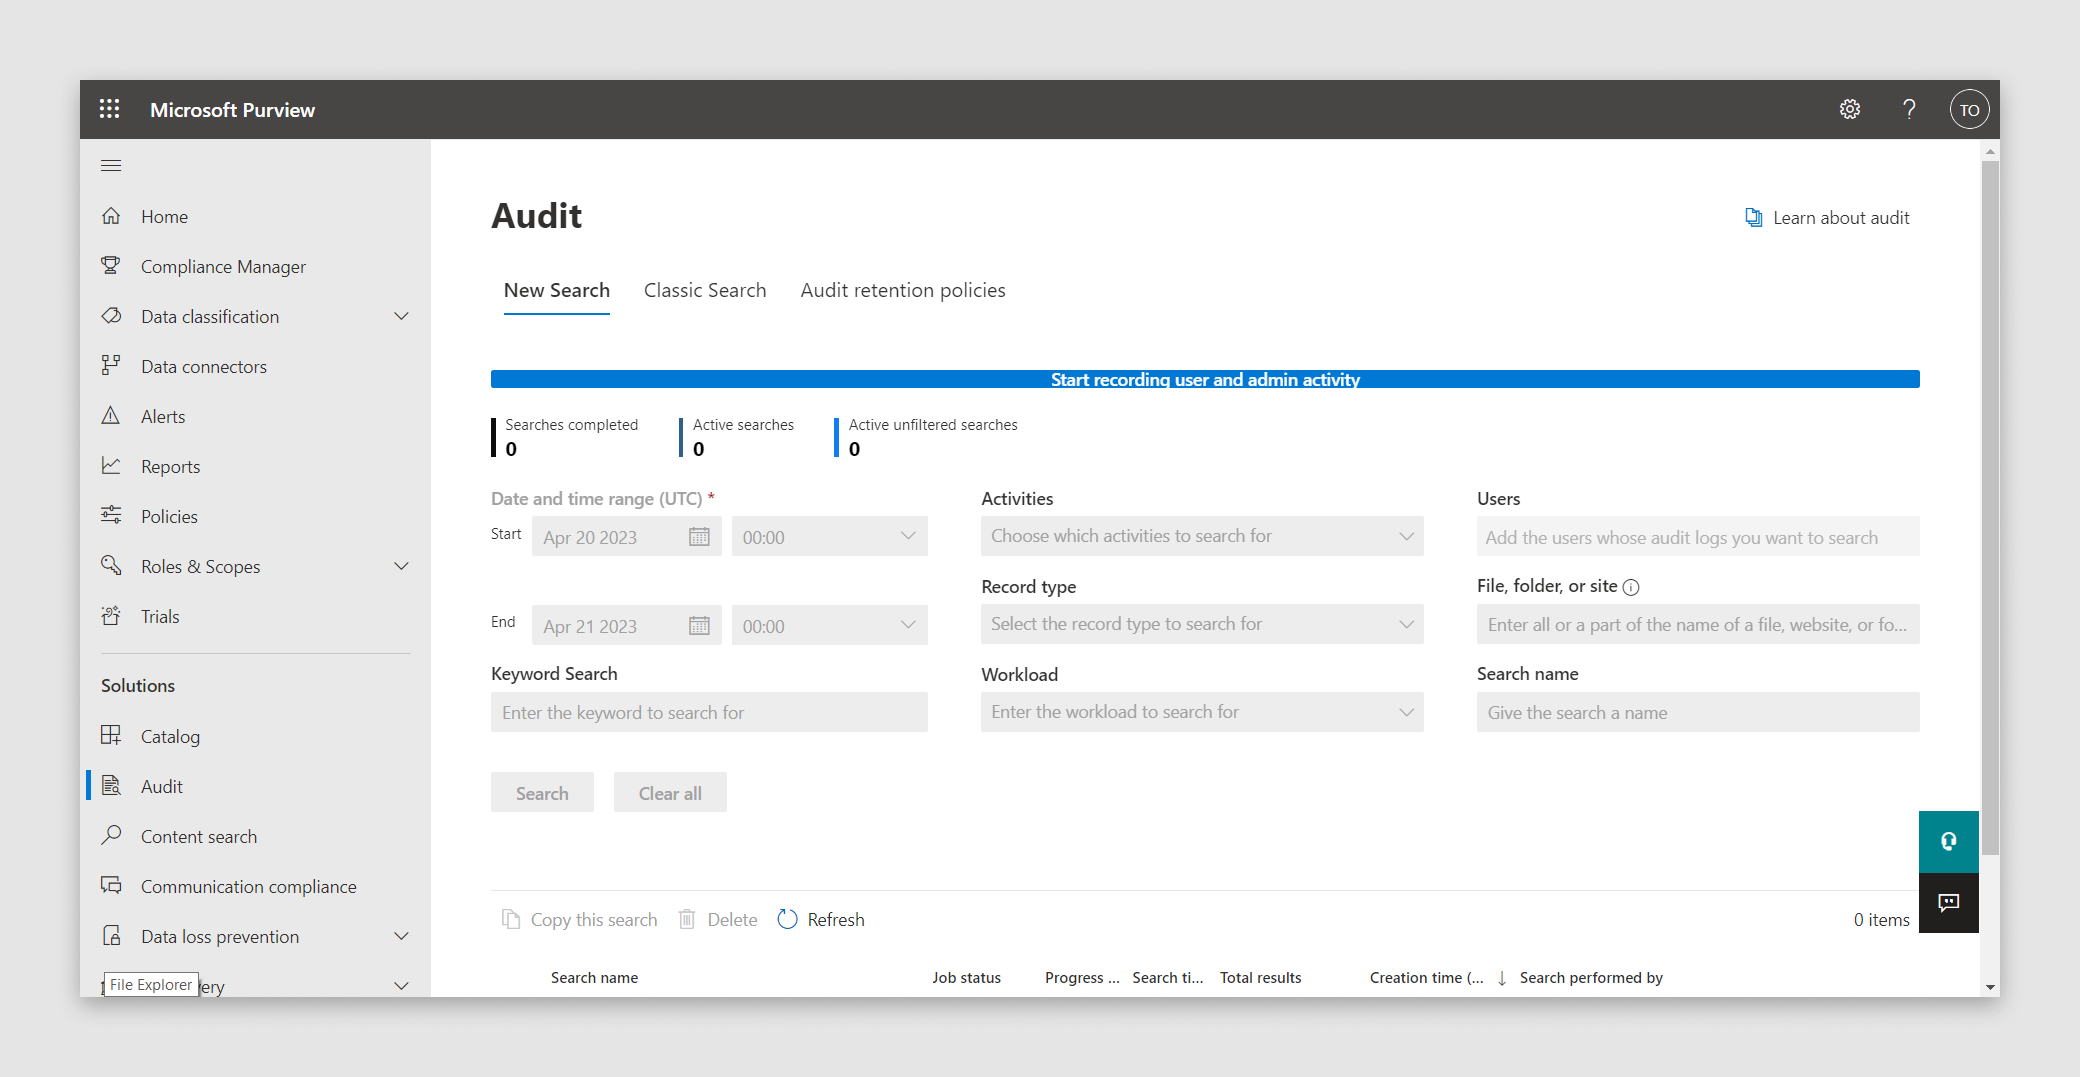Image resolution: width=2080 pixels, height=1077 pixels.
Task: Switch to the New Search tab
Action: pyautogui.click(x=557, y=290)
